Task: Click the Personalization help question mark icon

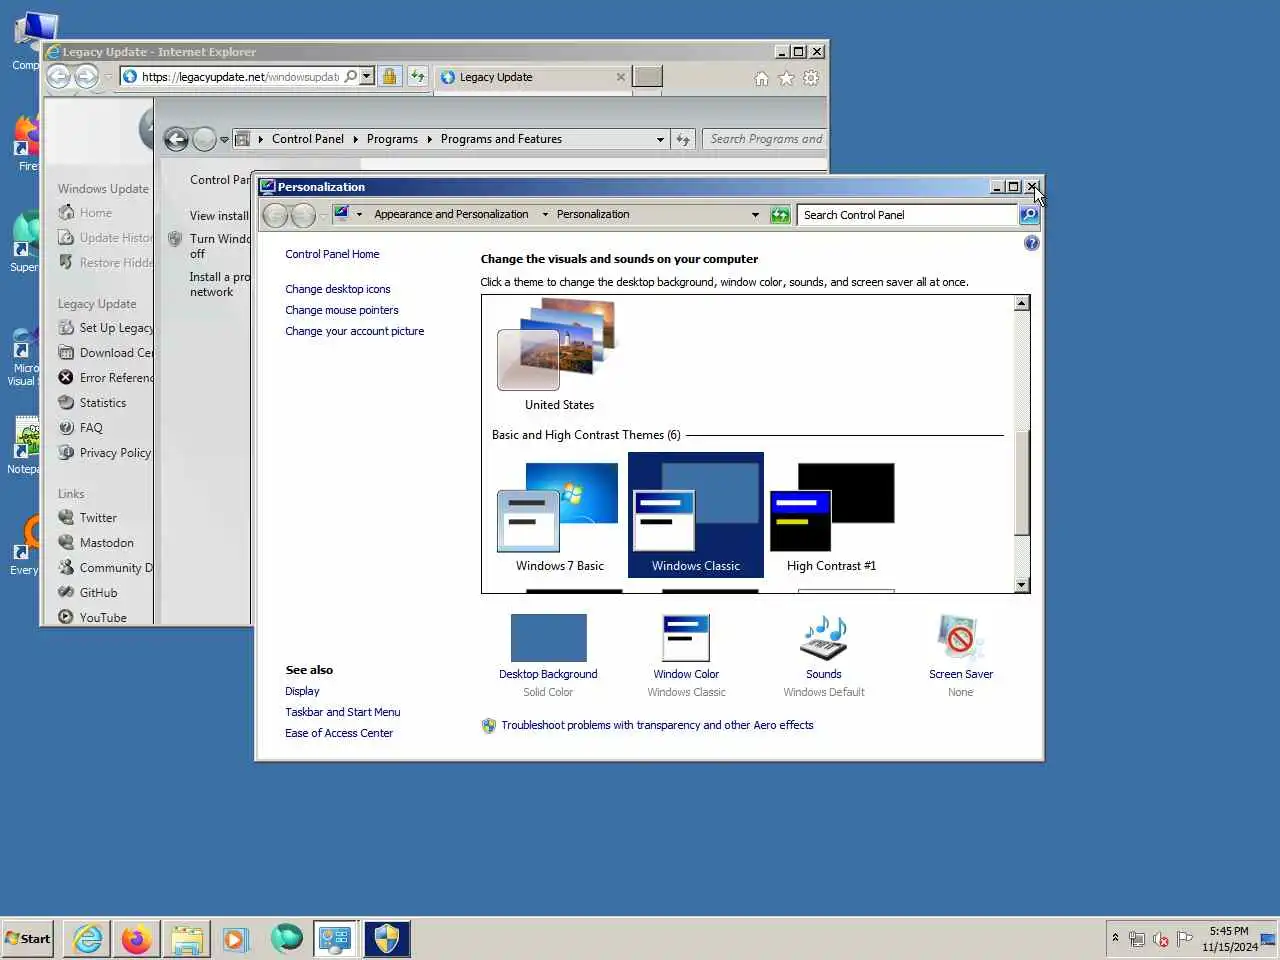Action: [1032, 243]
